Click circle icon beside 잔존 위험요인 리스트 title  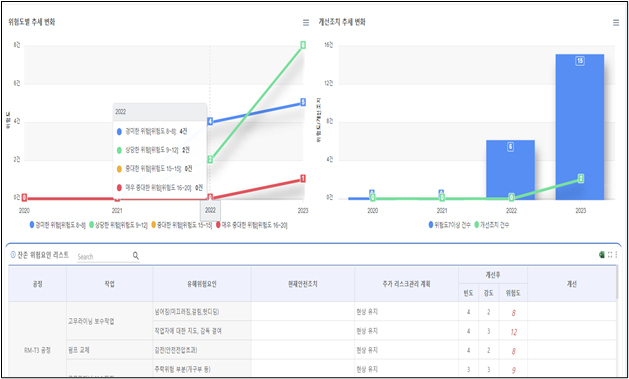(13, 255)
